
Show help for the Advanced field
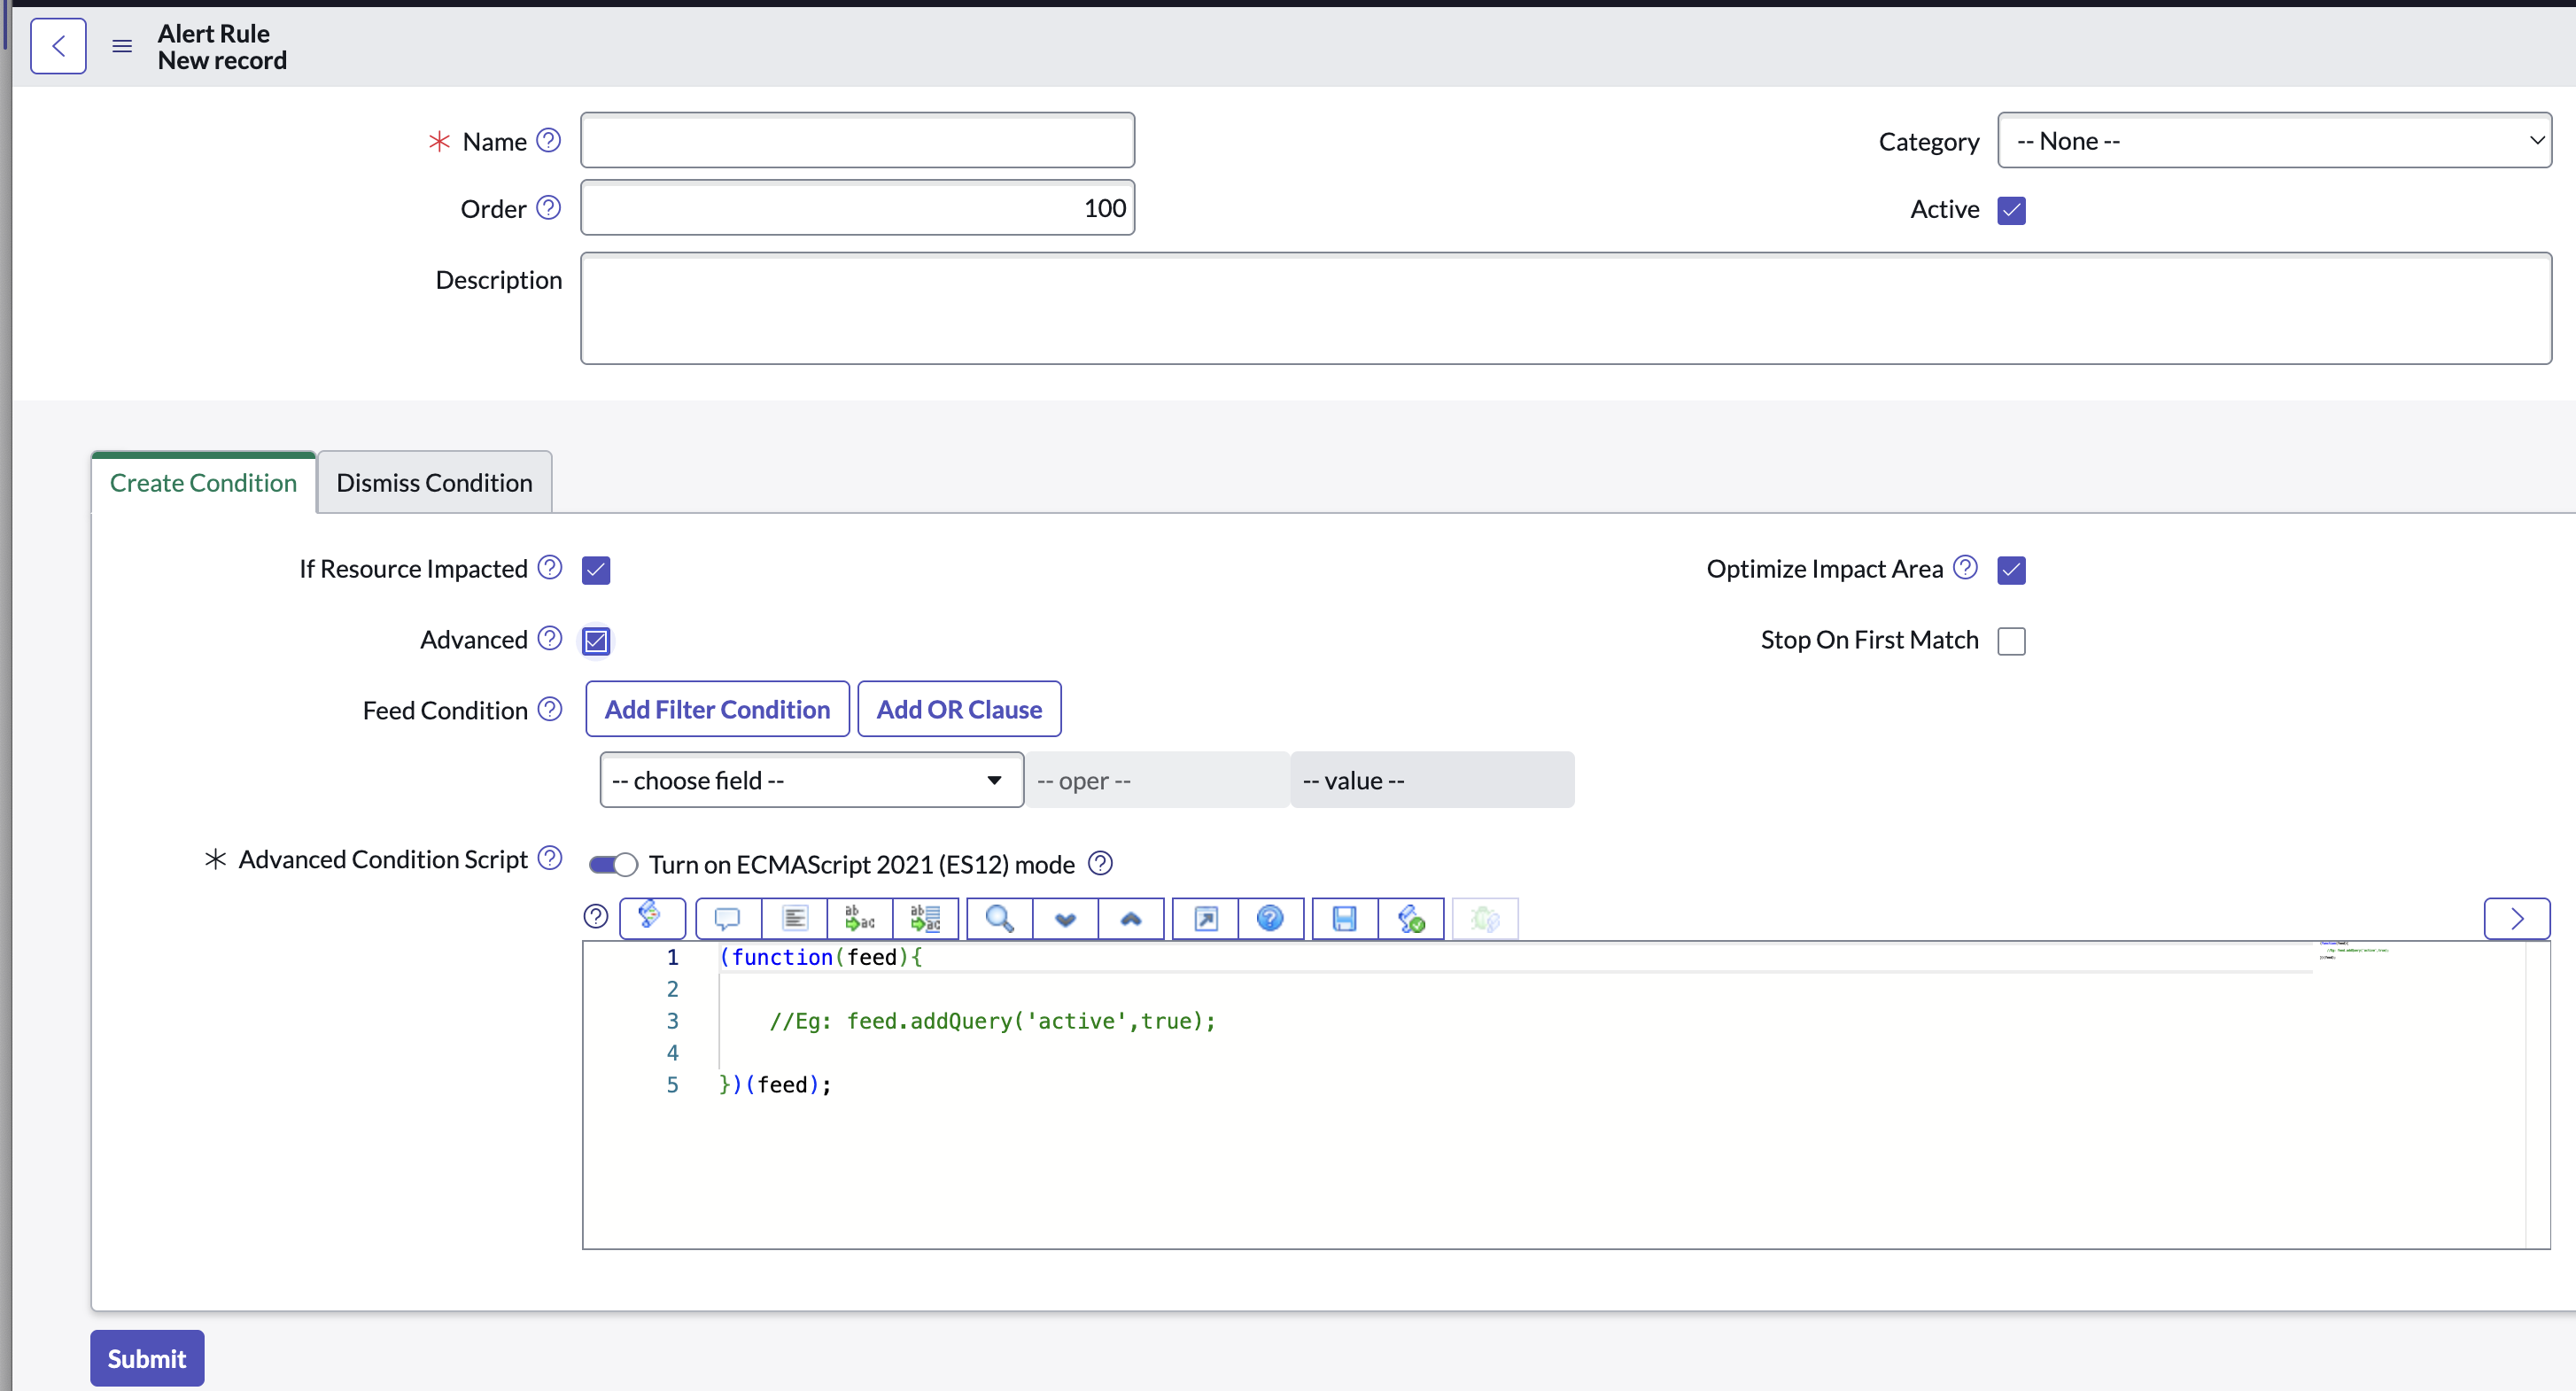[x=550, y=638]
